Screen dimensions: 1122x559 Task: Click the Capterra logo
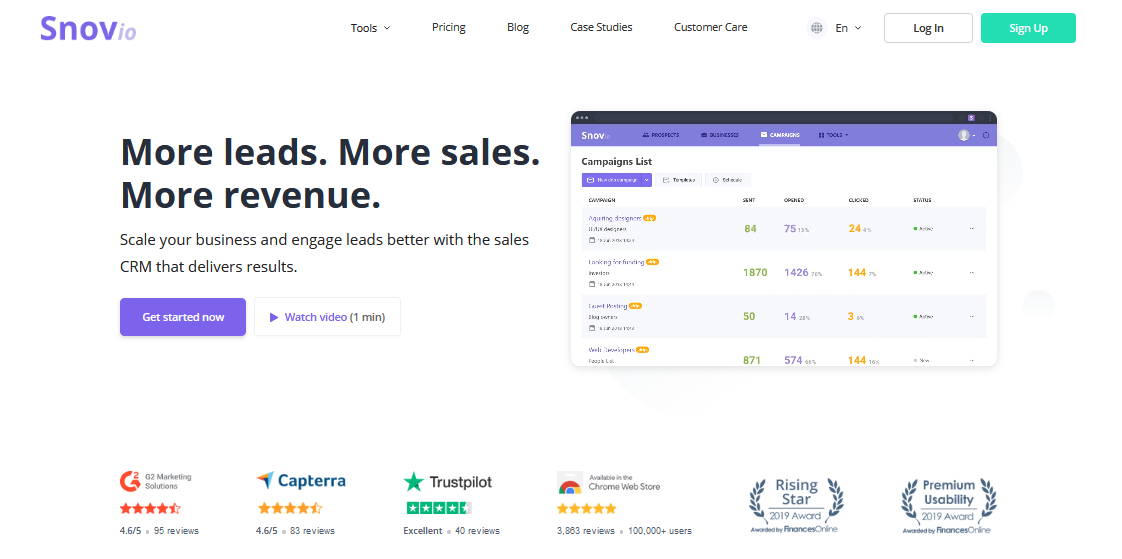[301, 481]
